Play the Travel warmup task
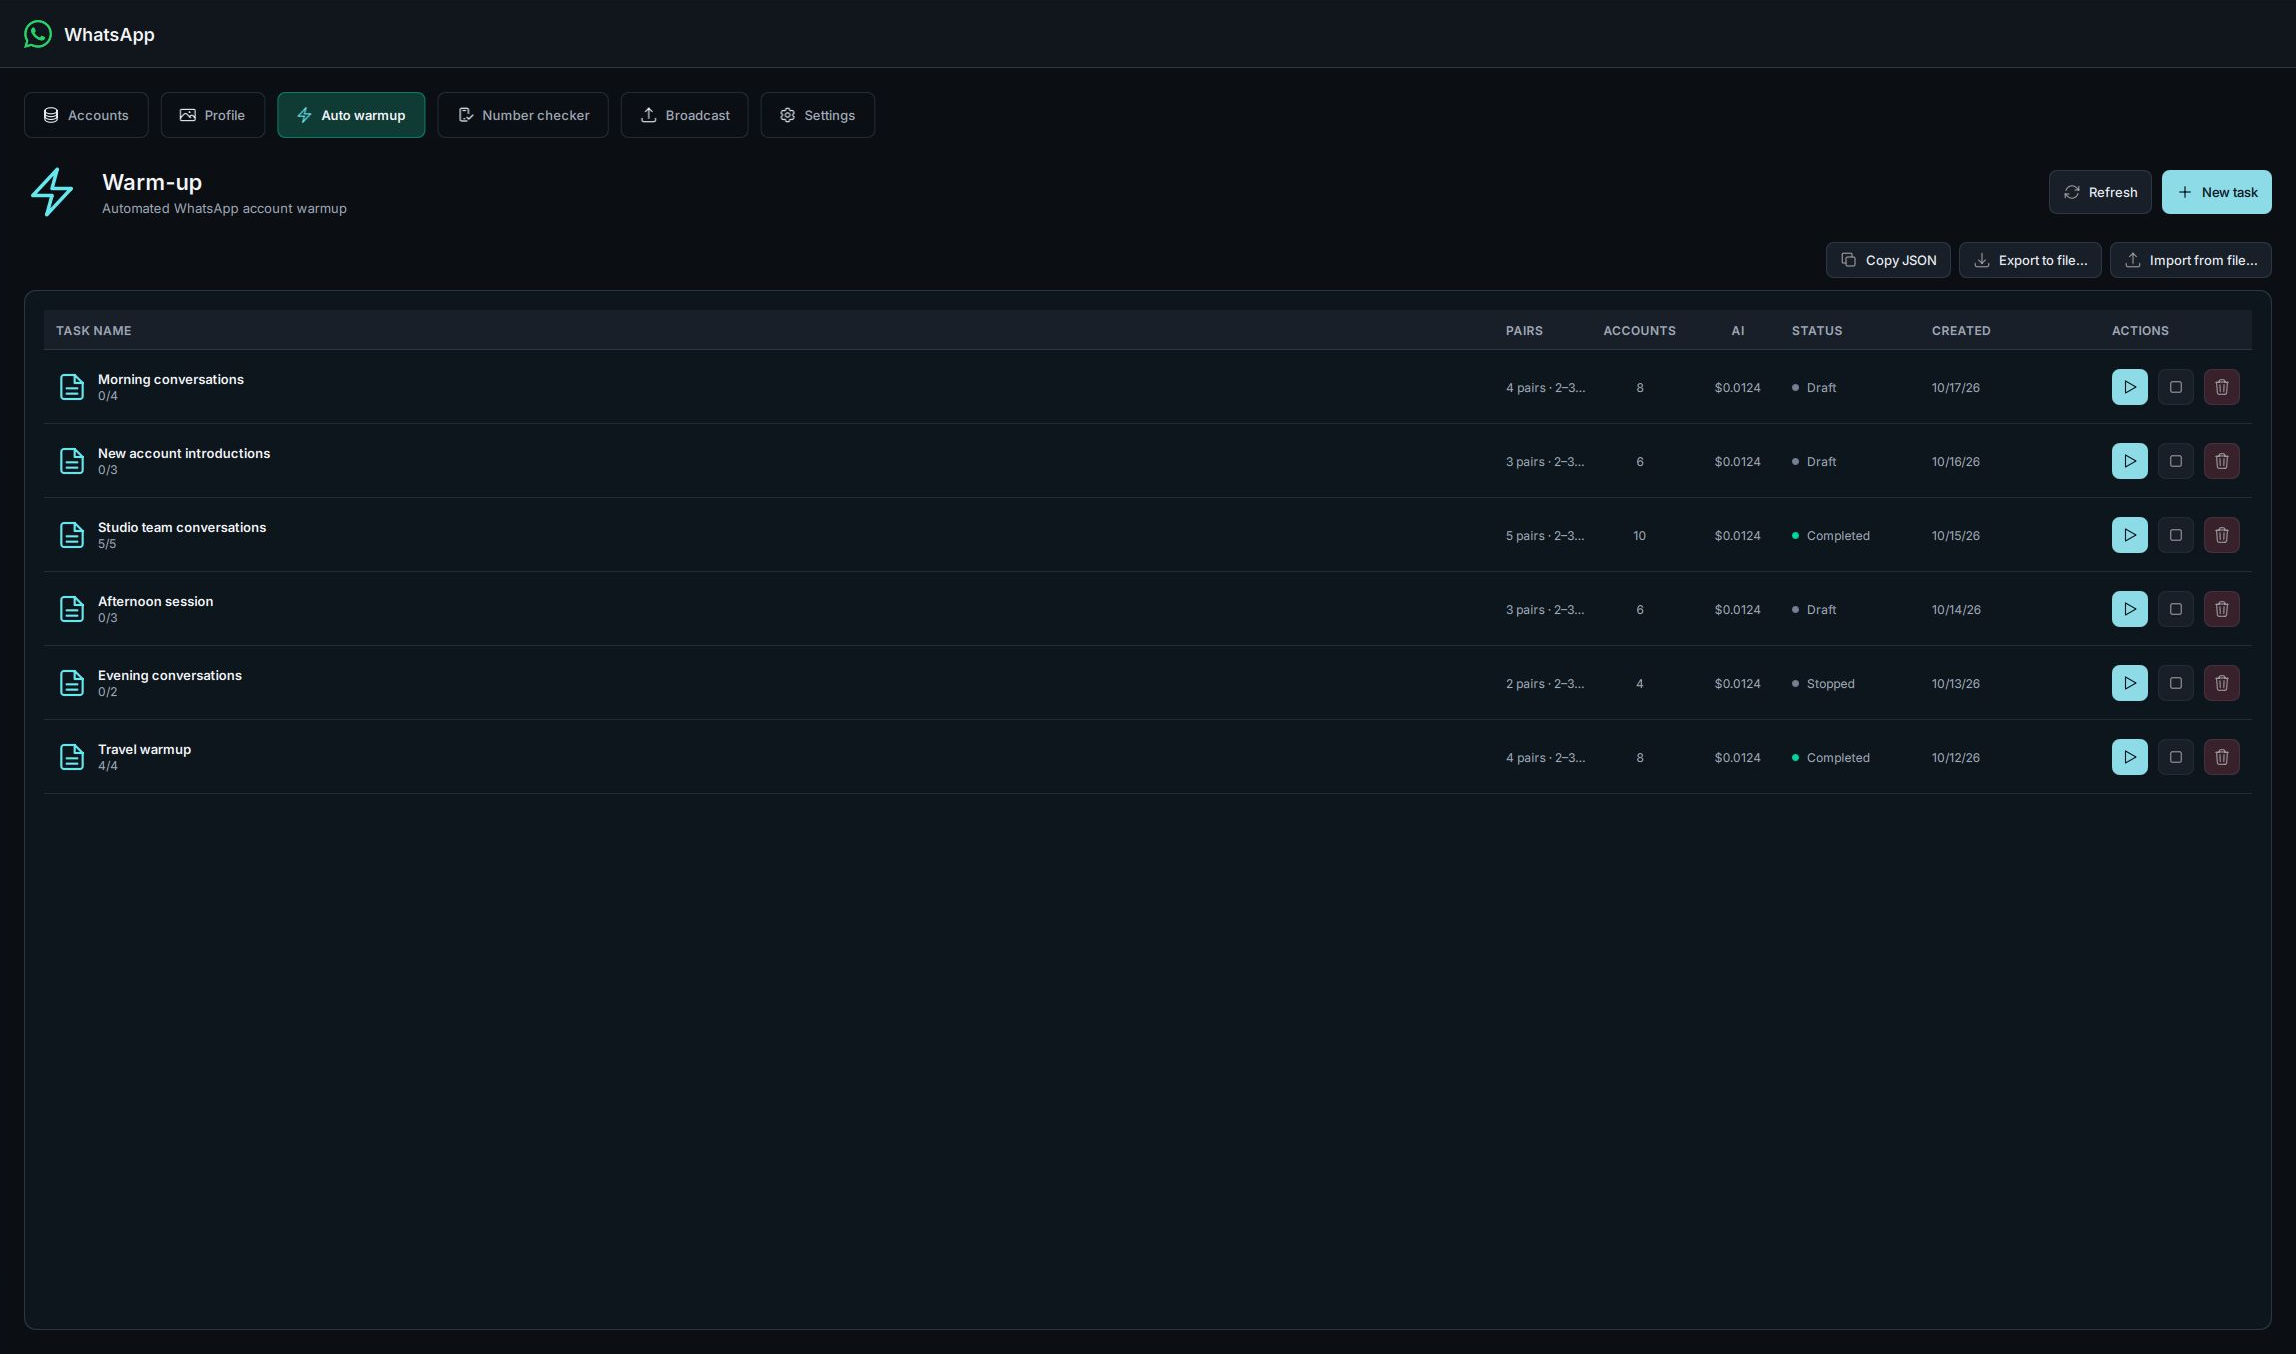The image size is (2296, 1354). [2129, 757]
